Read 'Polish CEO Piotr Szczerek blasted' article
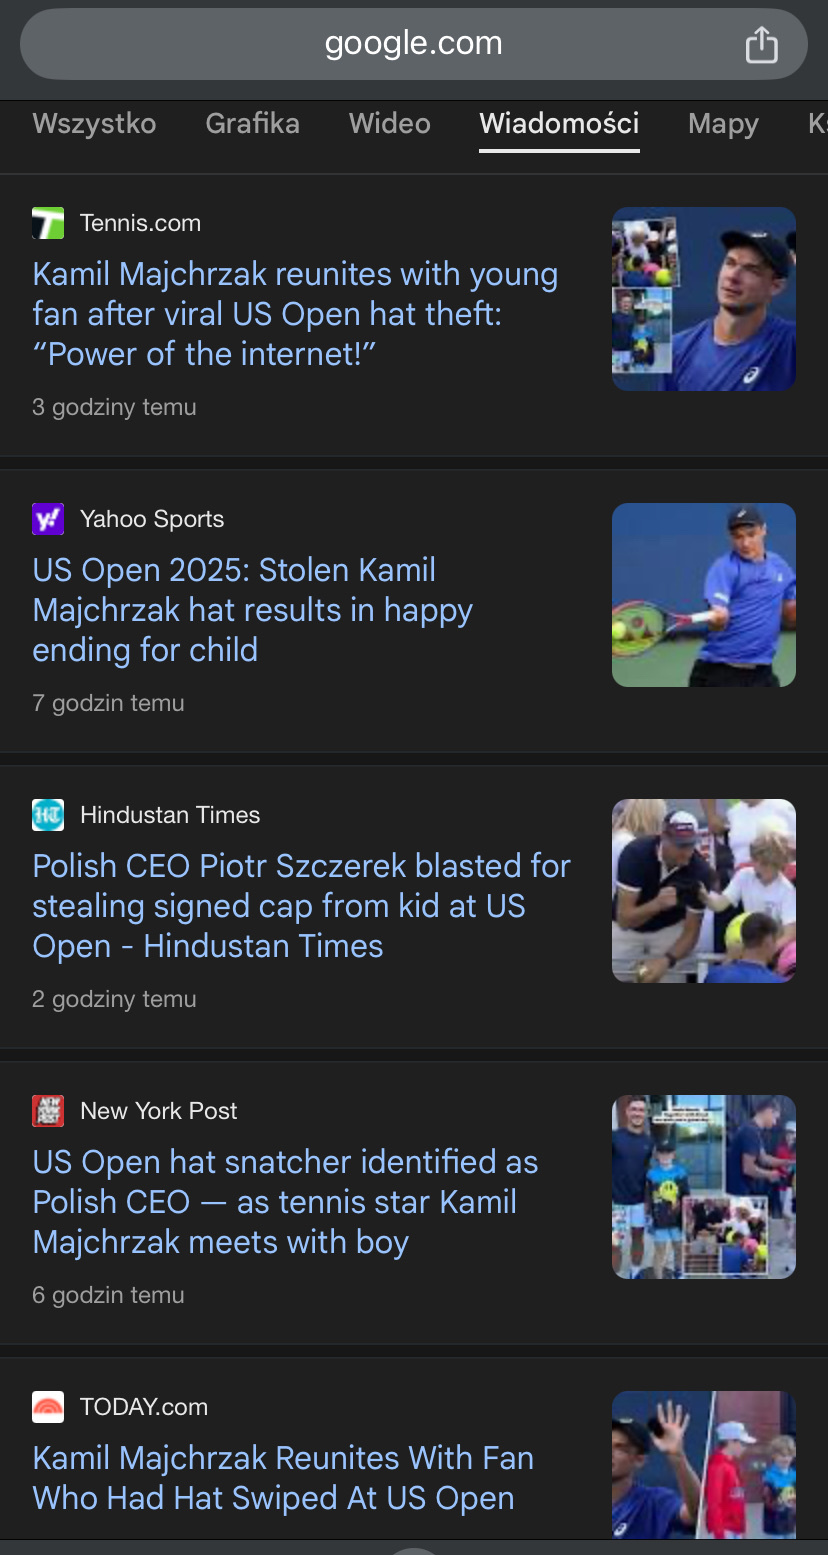Viewport: 828px width, 1555px height. pyautogui.click(x=301, y=906)
